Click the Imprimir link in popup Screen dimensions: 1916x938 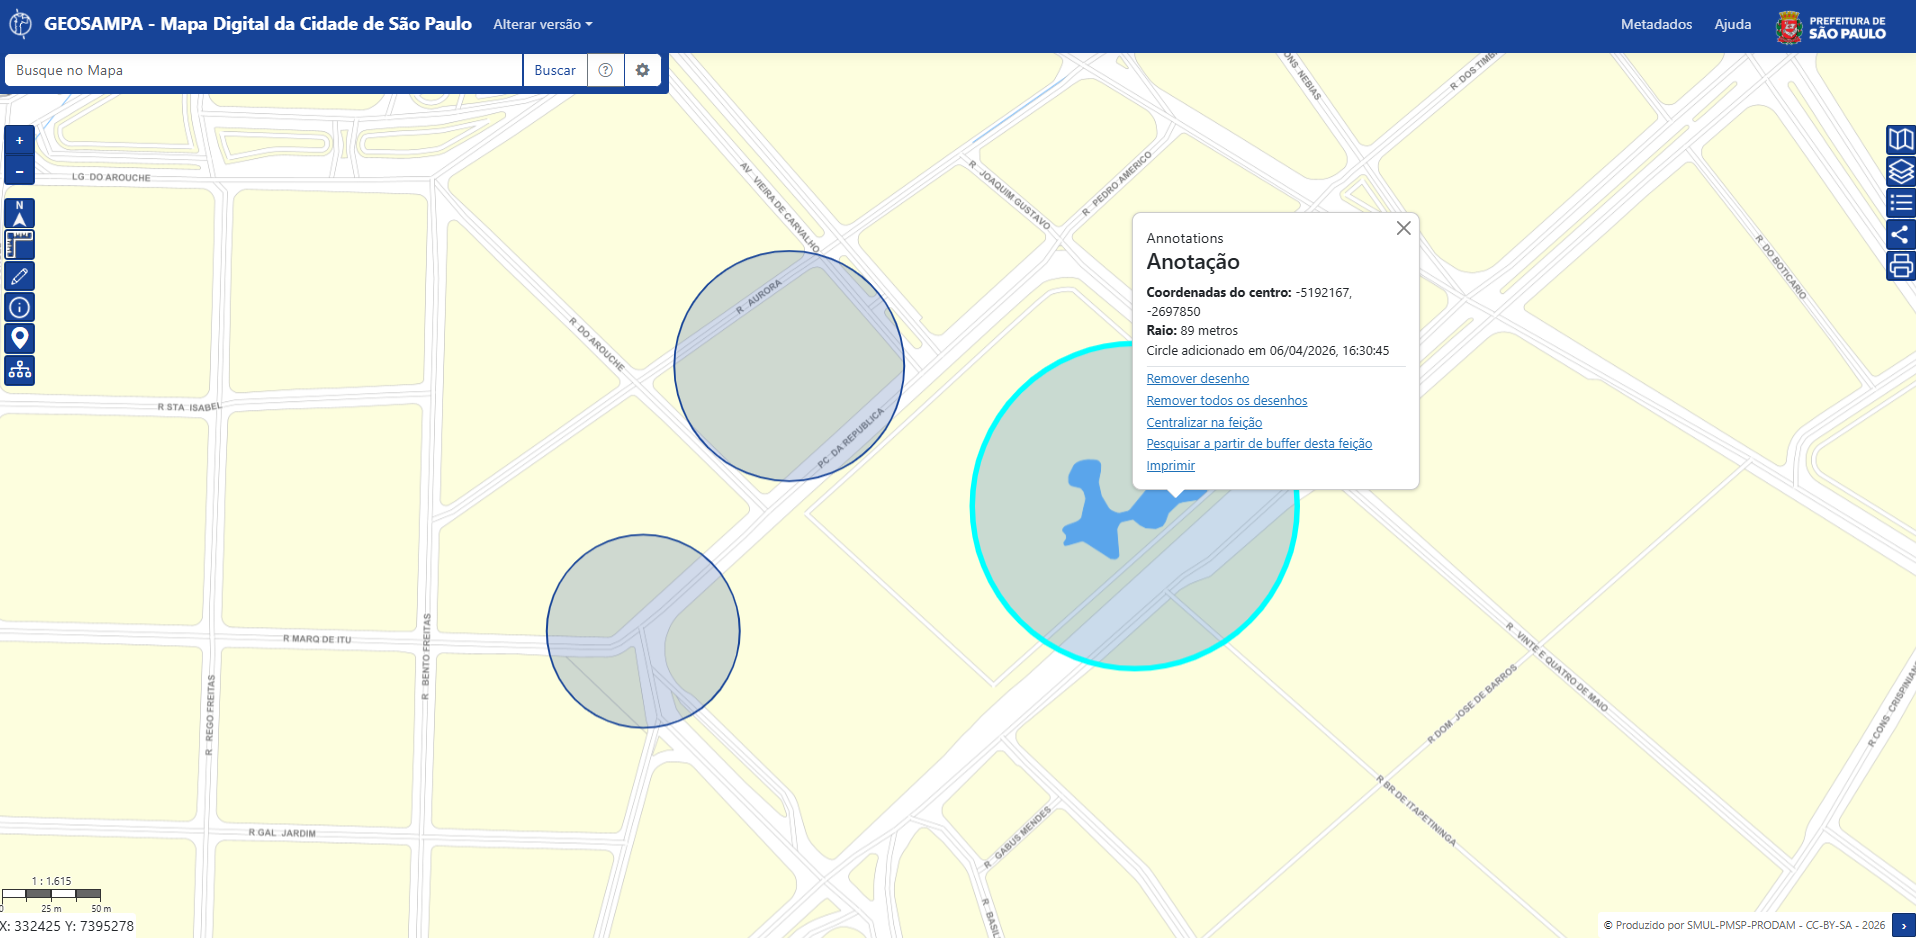click(x=1170, y=466)
